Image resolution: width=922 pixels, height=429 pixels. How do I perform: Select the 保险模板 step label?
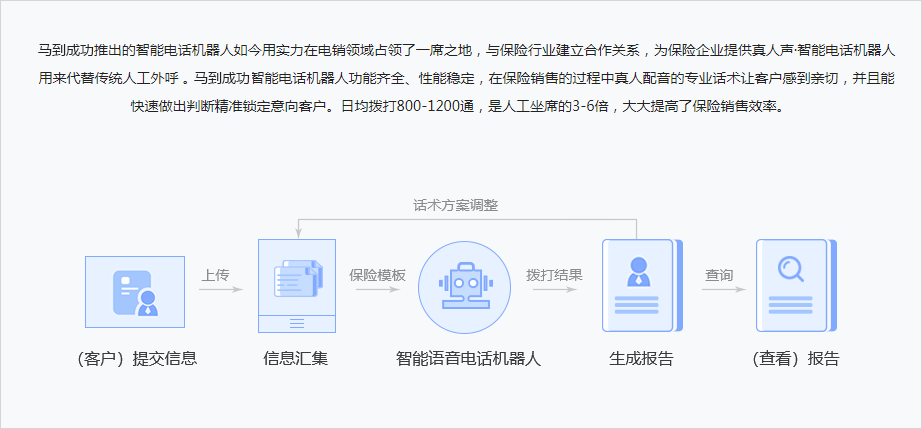tap(377, 275)
